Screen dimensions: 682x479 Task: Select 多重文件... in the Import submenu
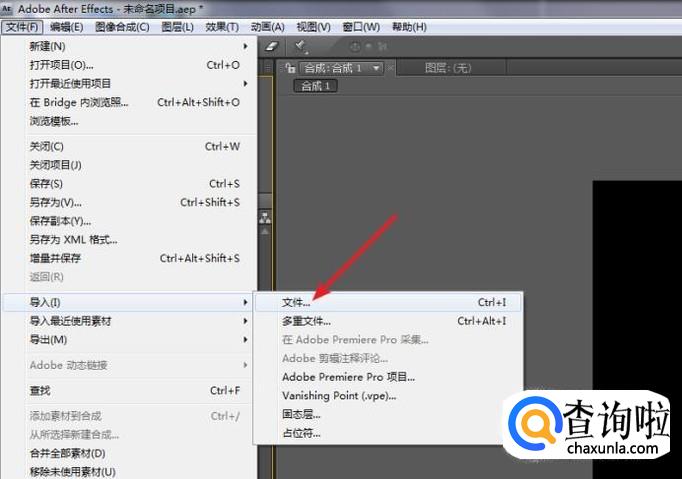coord(388,321)
